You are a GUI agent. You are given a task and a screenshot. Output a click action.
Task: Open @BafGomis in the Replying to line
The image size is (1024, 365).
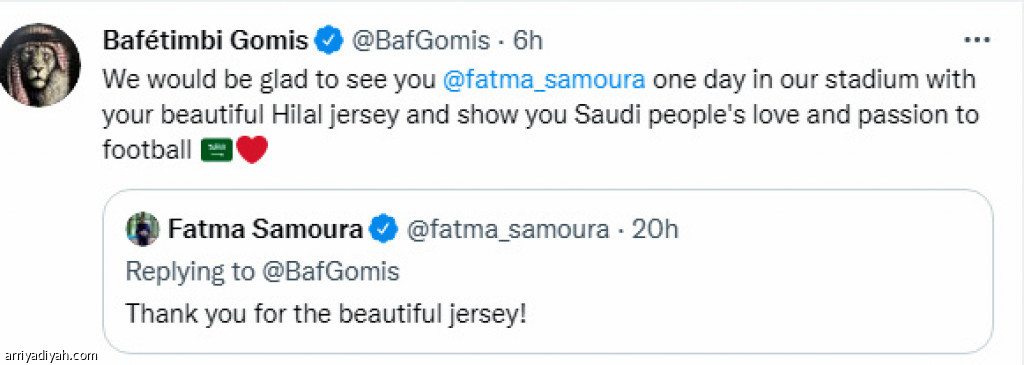coord(330,271)
